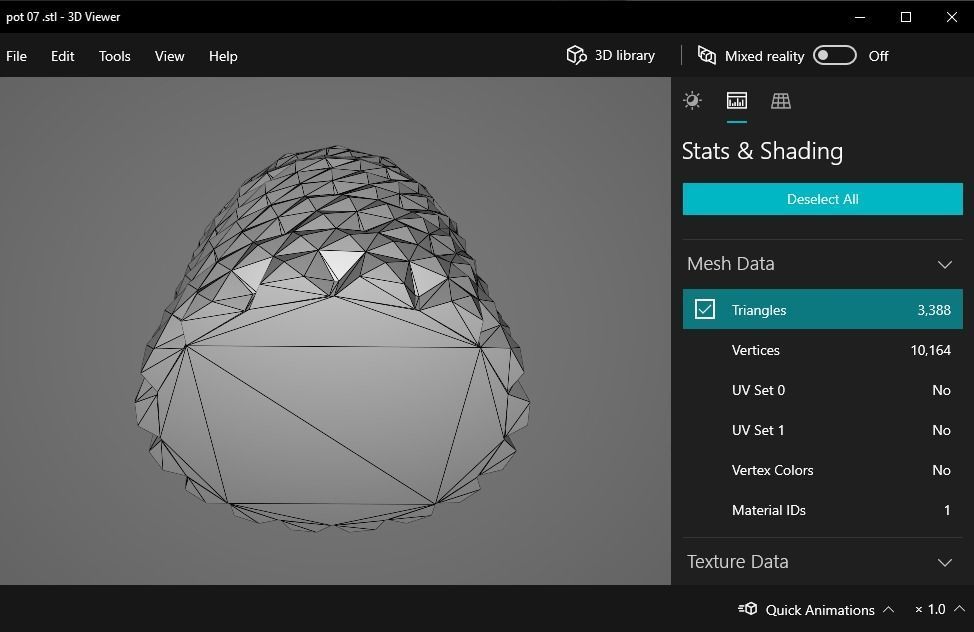Select the UV Set 0 row
Viewport: 974px width, 632px height.
[x=822, y=390]
